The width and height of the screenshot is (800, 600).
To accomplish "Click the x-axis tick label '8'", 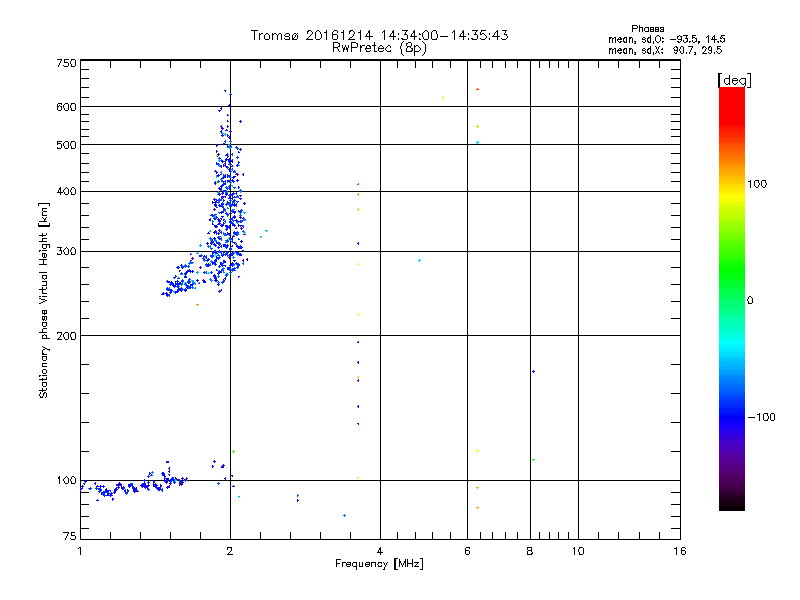I will pyautogui.click(x=530, y=551).
